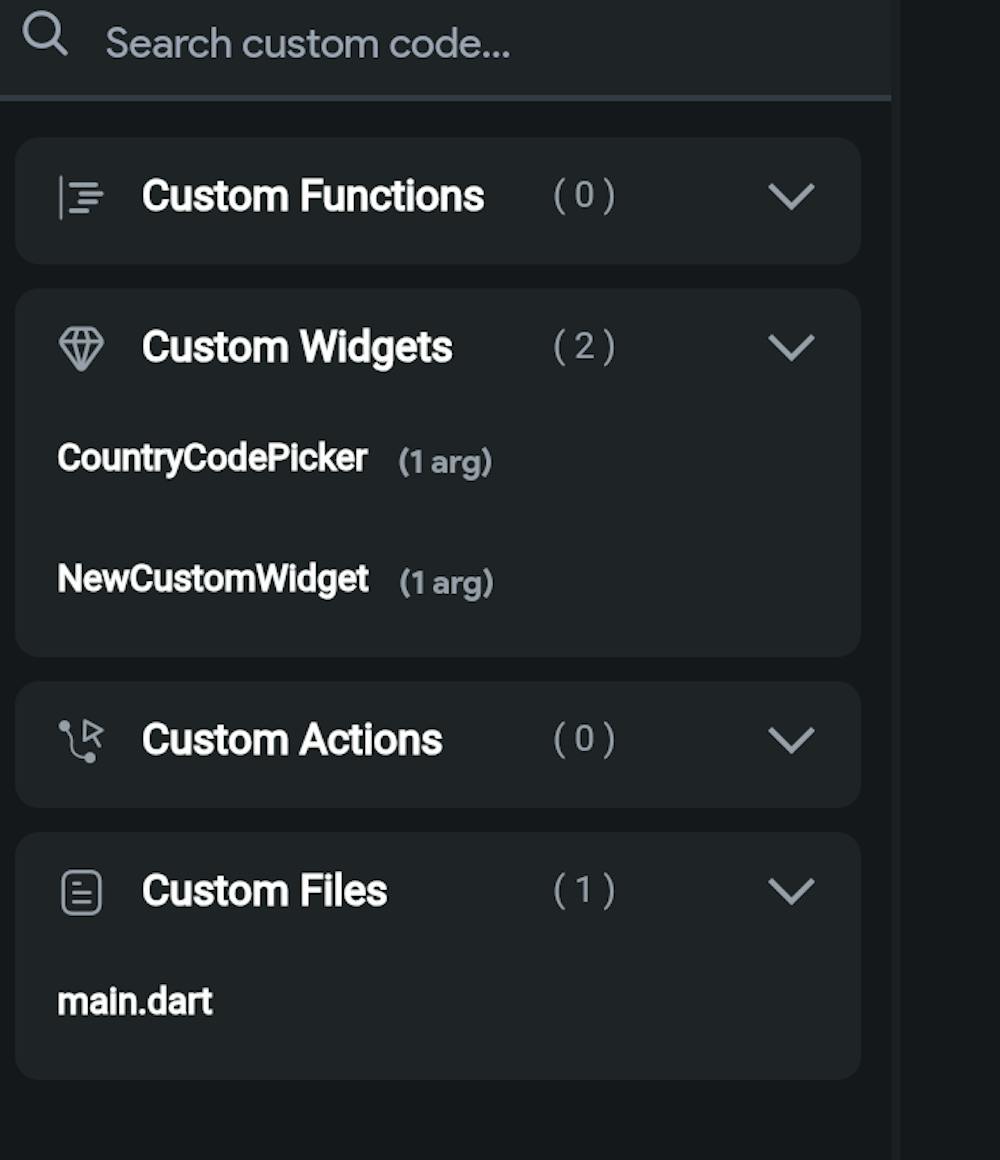
Task: Click the Custom Widgets count badge
Action: click(x=584, y=347)
